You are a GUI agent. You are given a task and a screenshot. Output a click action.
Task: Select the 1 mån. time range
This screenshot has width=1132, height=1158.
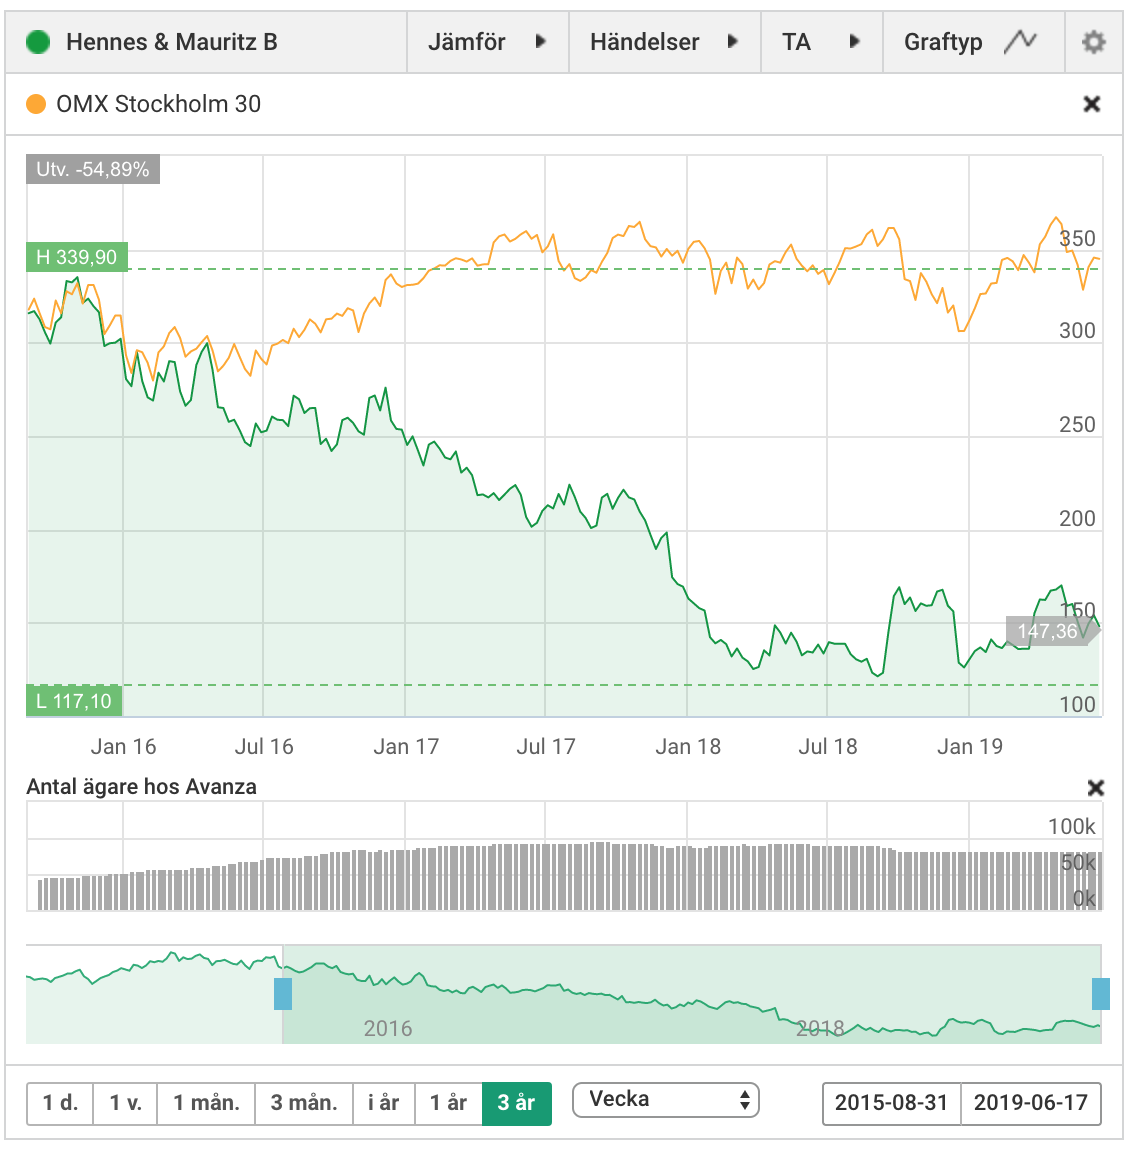(206, 1103)
